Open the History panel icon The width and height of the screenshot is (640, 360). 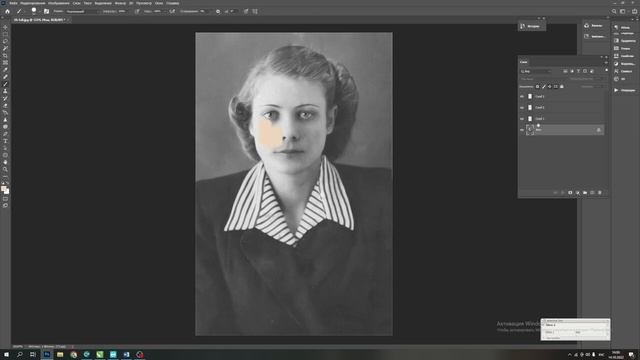click(523, 26)
